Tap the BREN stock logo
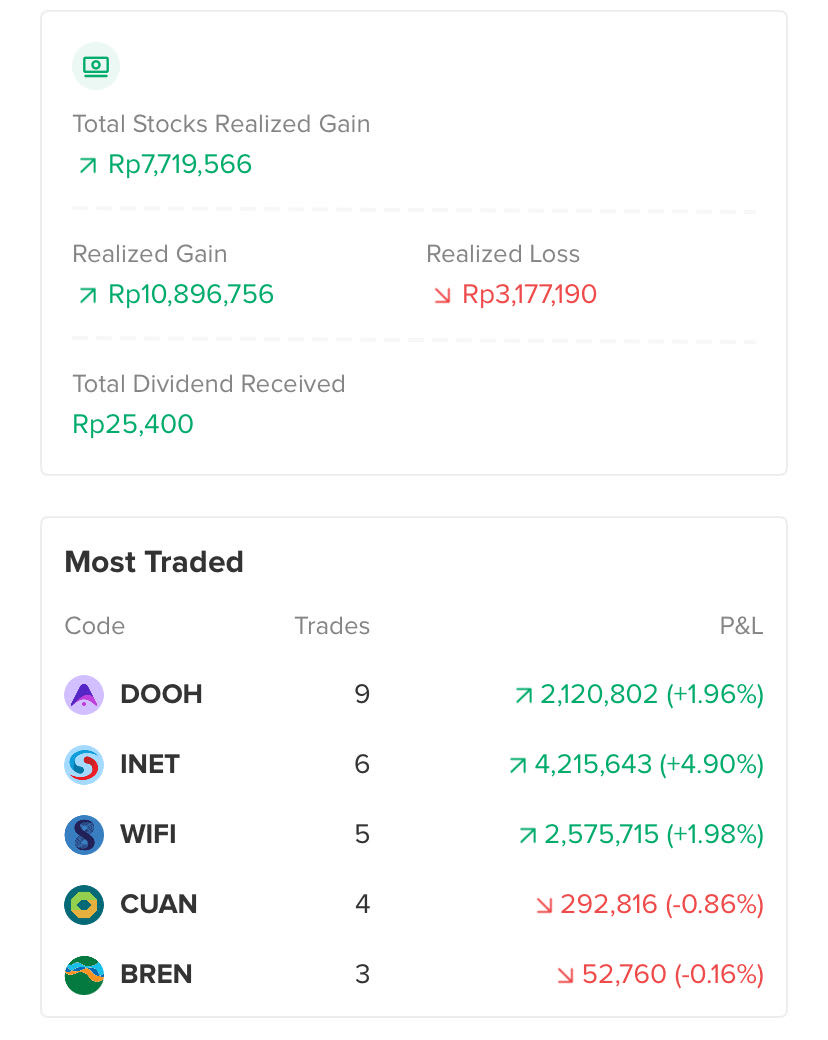828x1040 pixels. pyautogui.click(x=84, y=975)
